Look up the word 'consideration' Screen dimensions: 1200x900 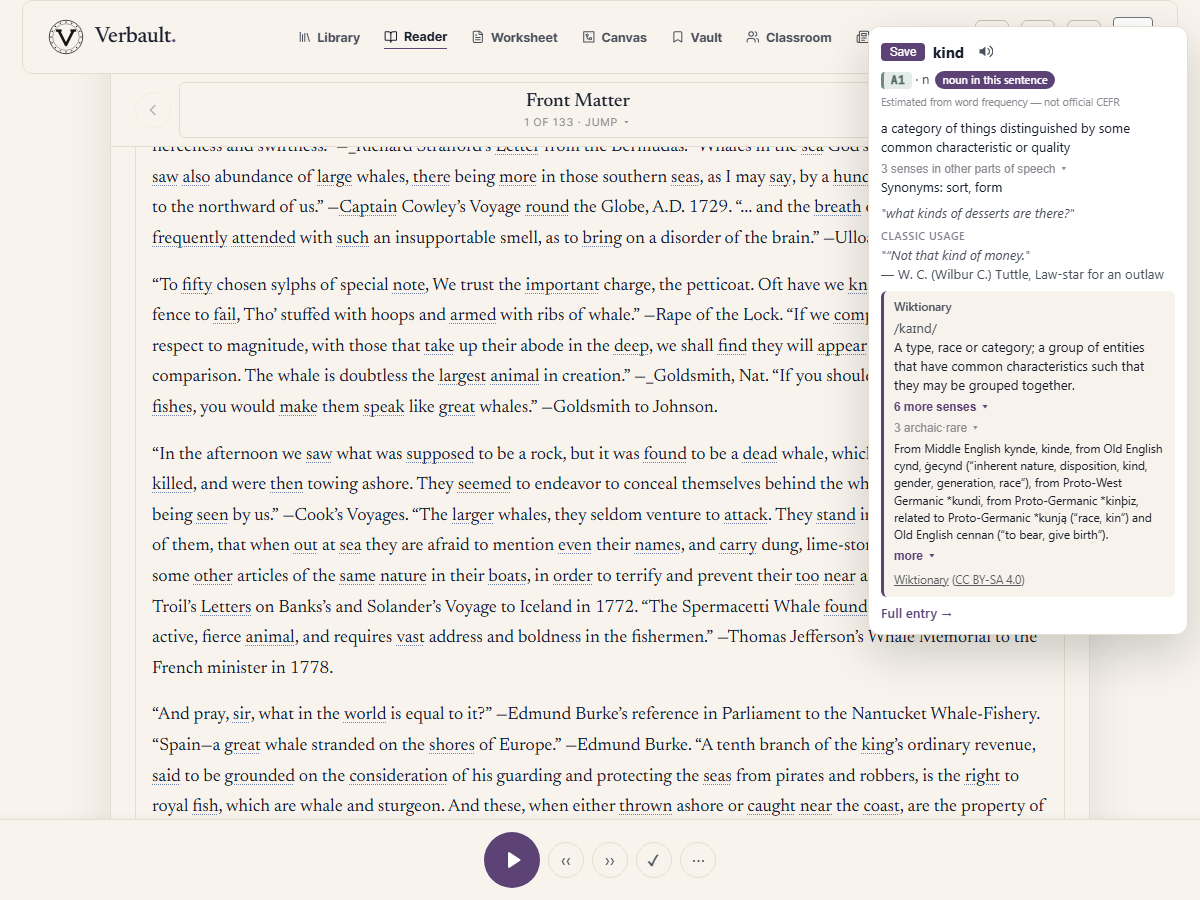click(x=398, y=776)
